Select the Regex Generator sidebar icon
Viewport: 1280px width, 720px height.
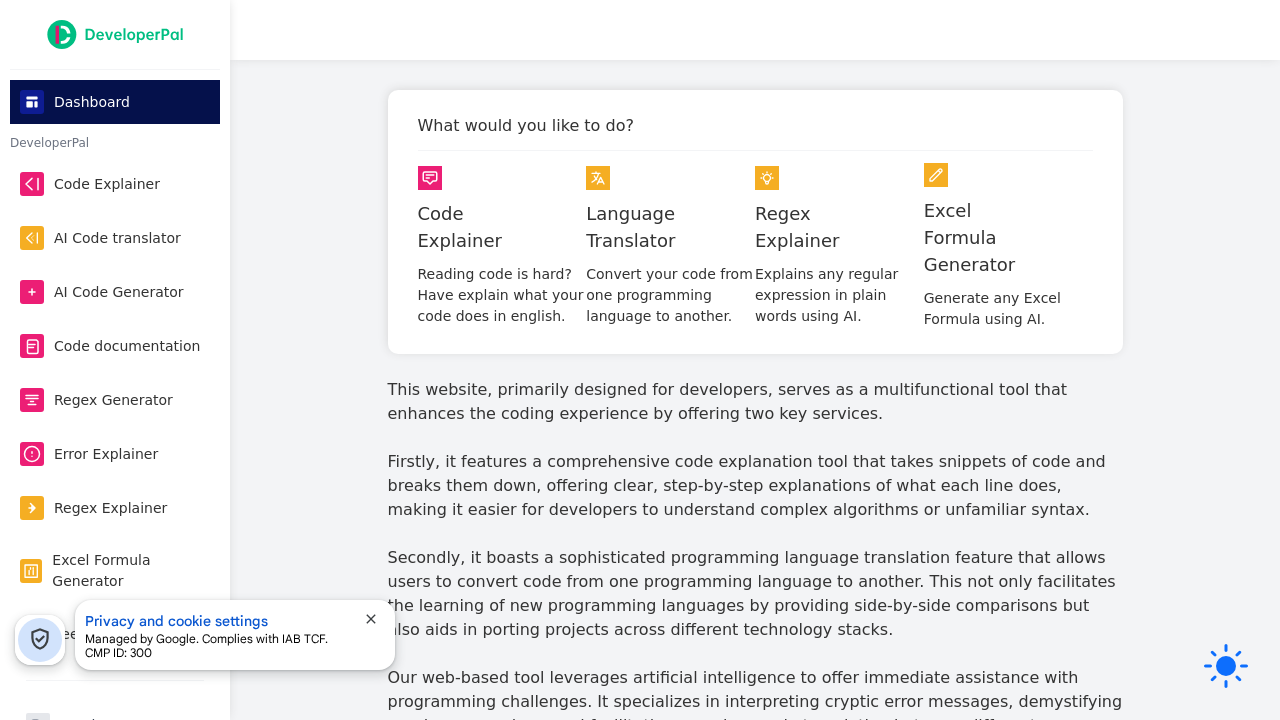[x=31, y=400]
